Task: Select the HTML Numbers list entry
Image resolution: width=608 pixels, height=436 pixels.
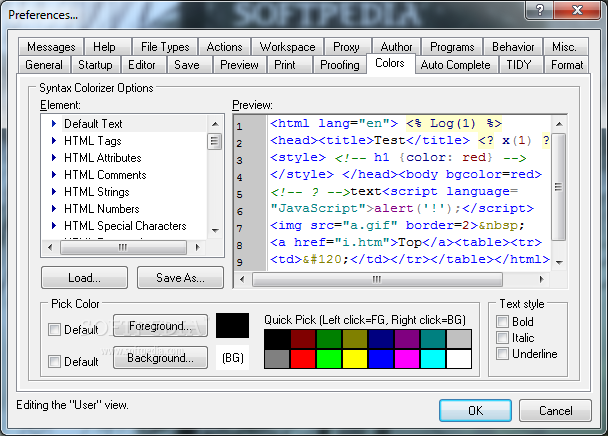Action: pyautogui.click(x=102, y=209)
